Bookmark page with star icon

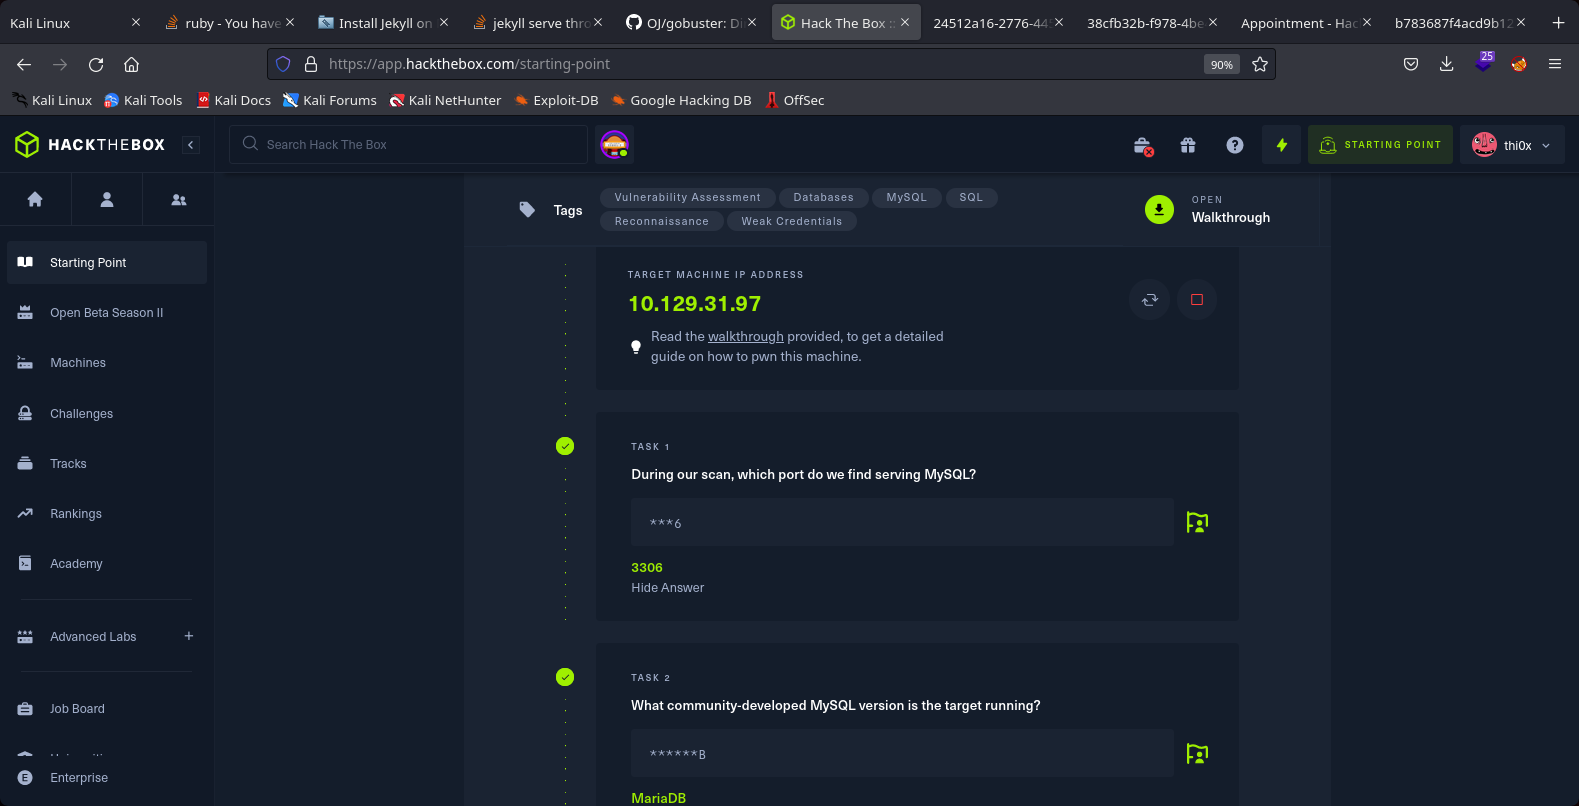1260,64
